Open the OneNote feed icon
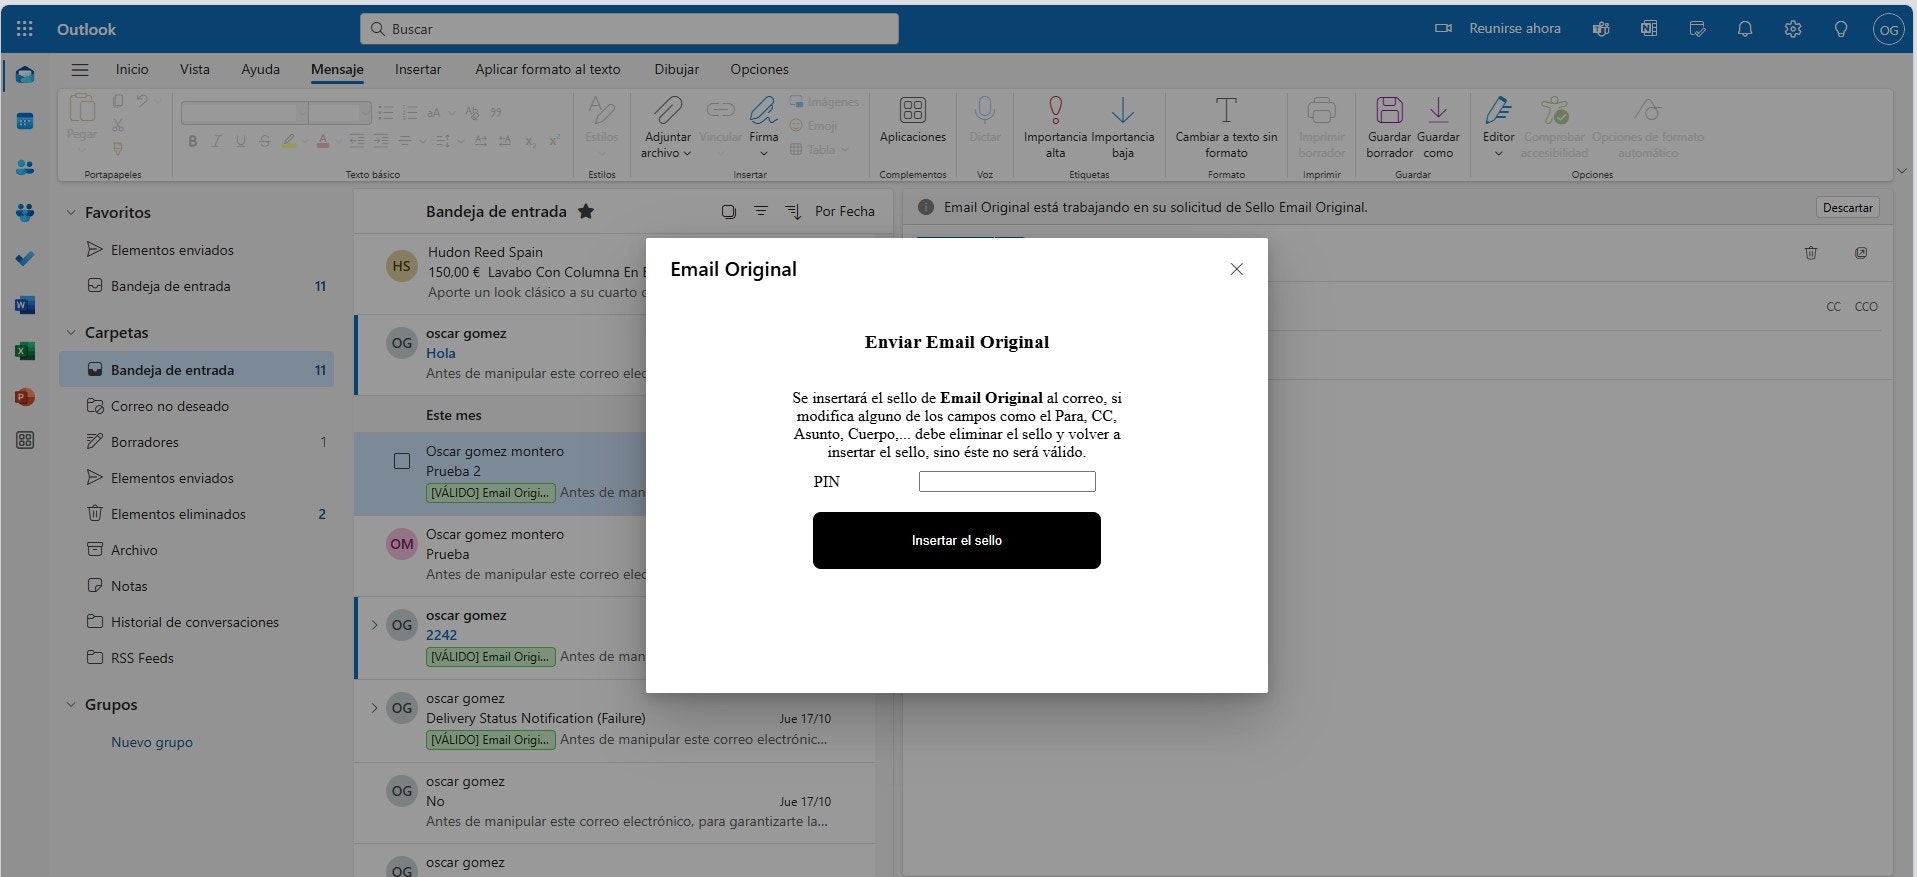Screen dimensions: 1917x877 (x=1649, y=29)
